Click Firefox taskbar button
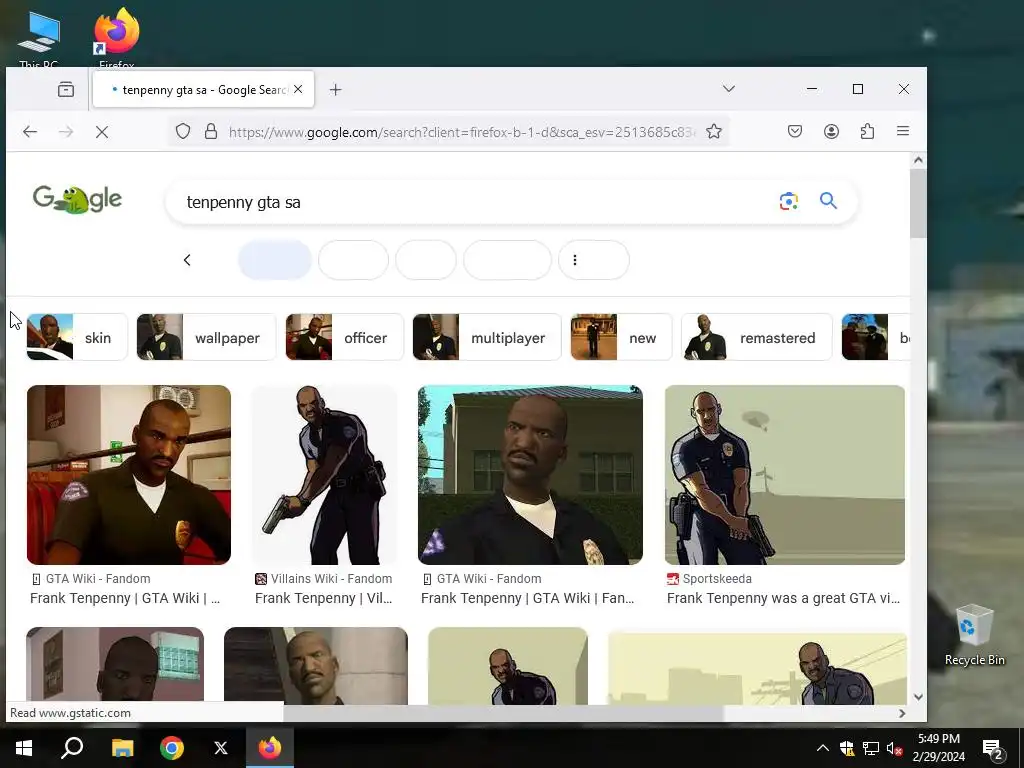Viewport: 1024px width, 768px height. pos(270,748)
